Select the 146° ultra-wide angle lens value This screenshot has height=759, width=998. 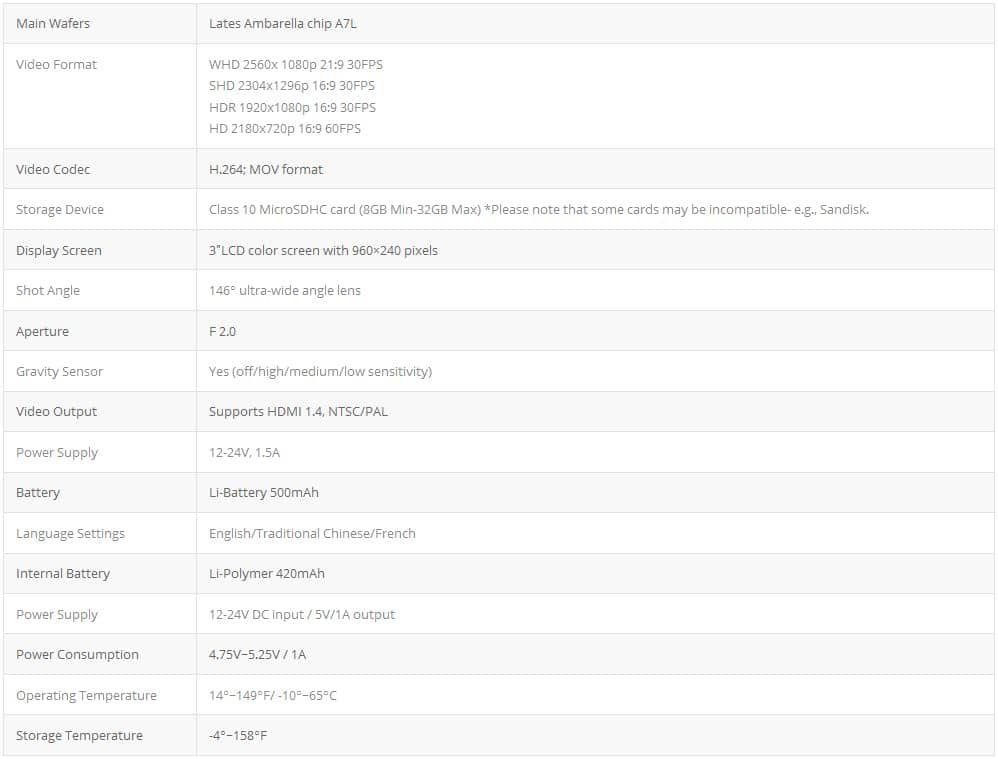[x=284, y=291]
